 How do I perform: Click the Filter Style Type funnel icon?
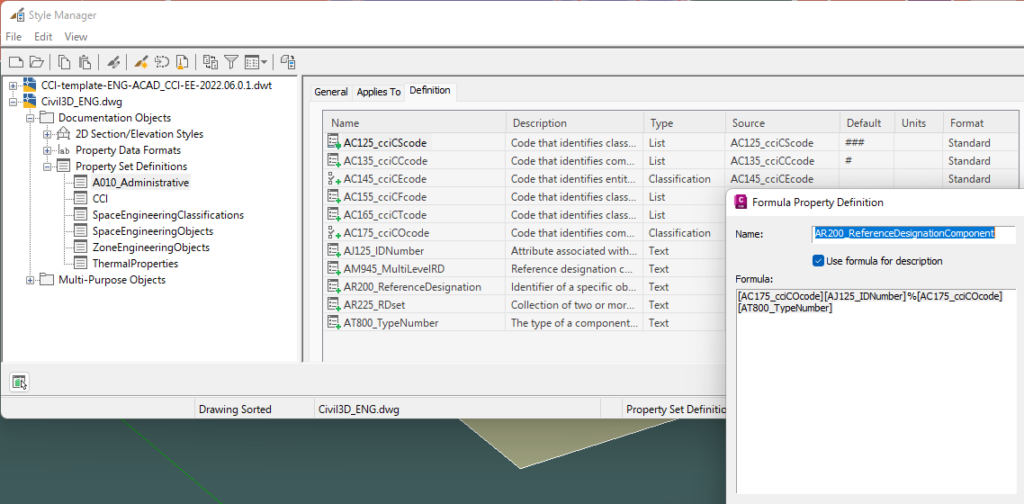[231, 62]
